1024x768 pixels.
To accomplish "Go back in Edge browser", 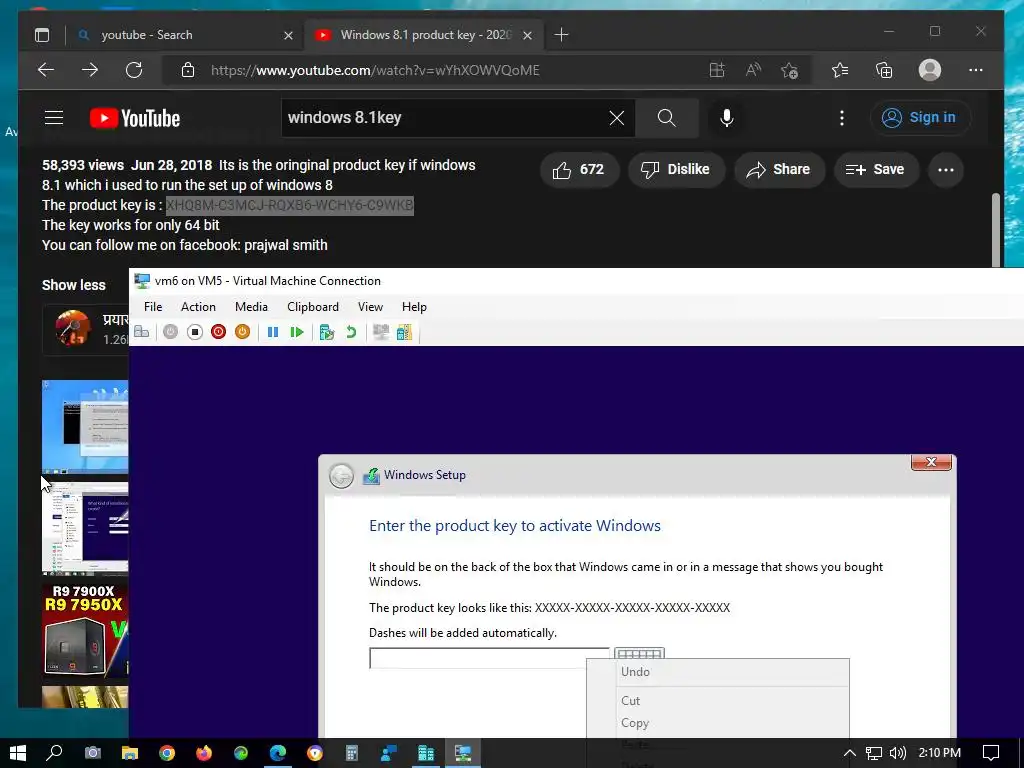I will (x=46, y=70).
